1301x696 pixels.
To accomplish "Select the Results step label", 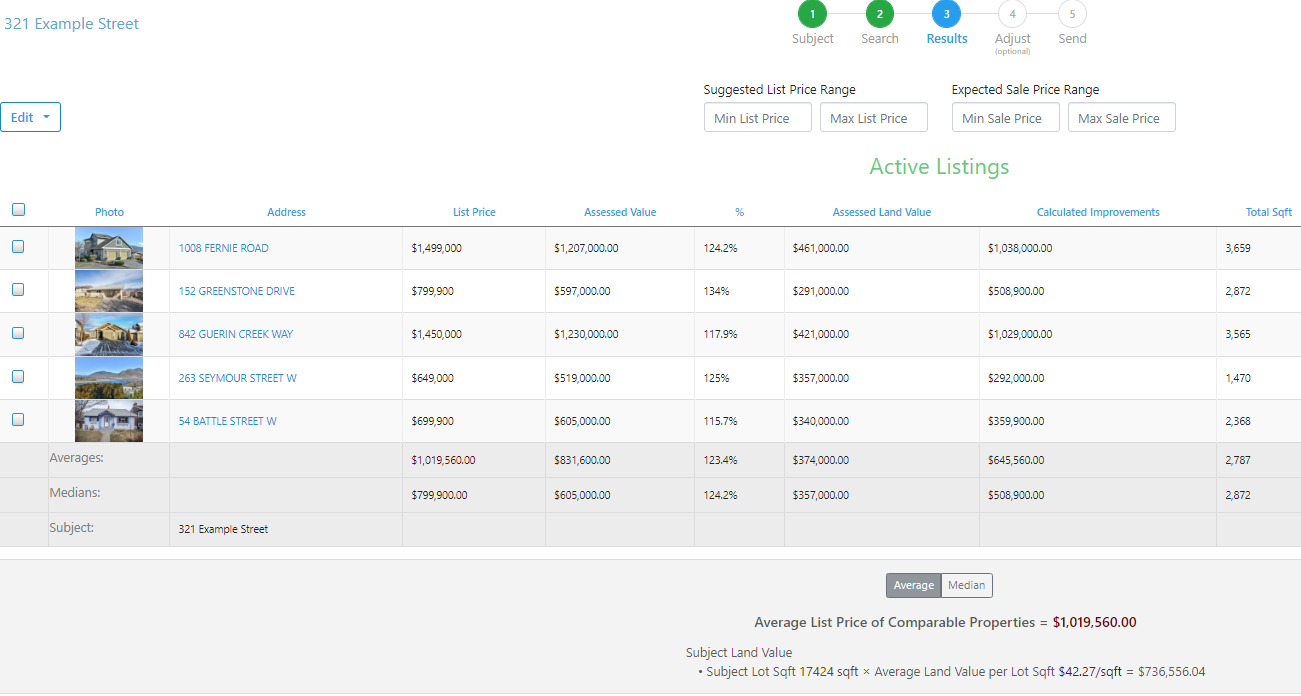I will coord(947,39).
